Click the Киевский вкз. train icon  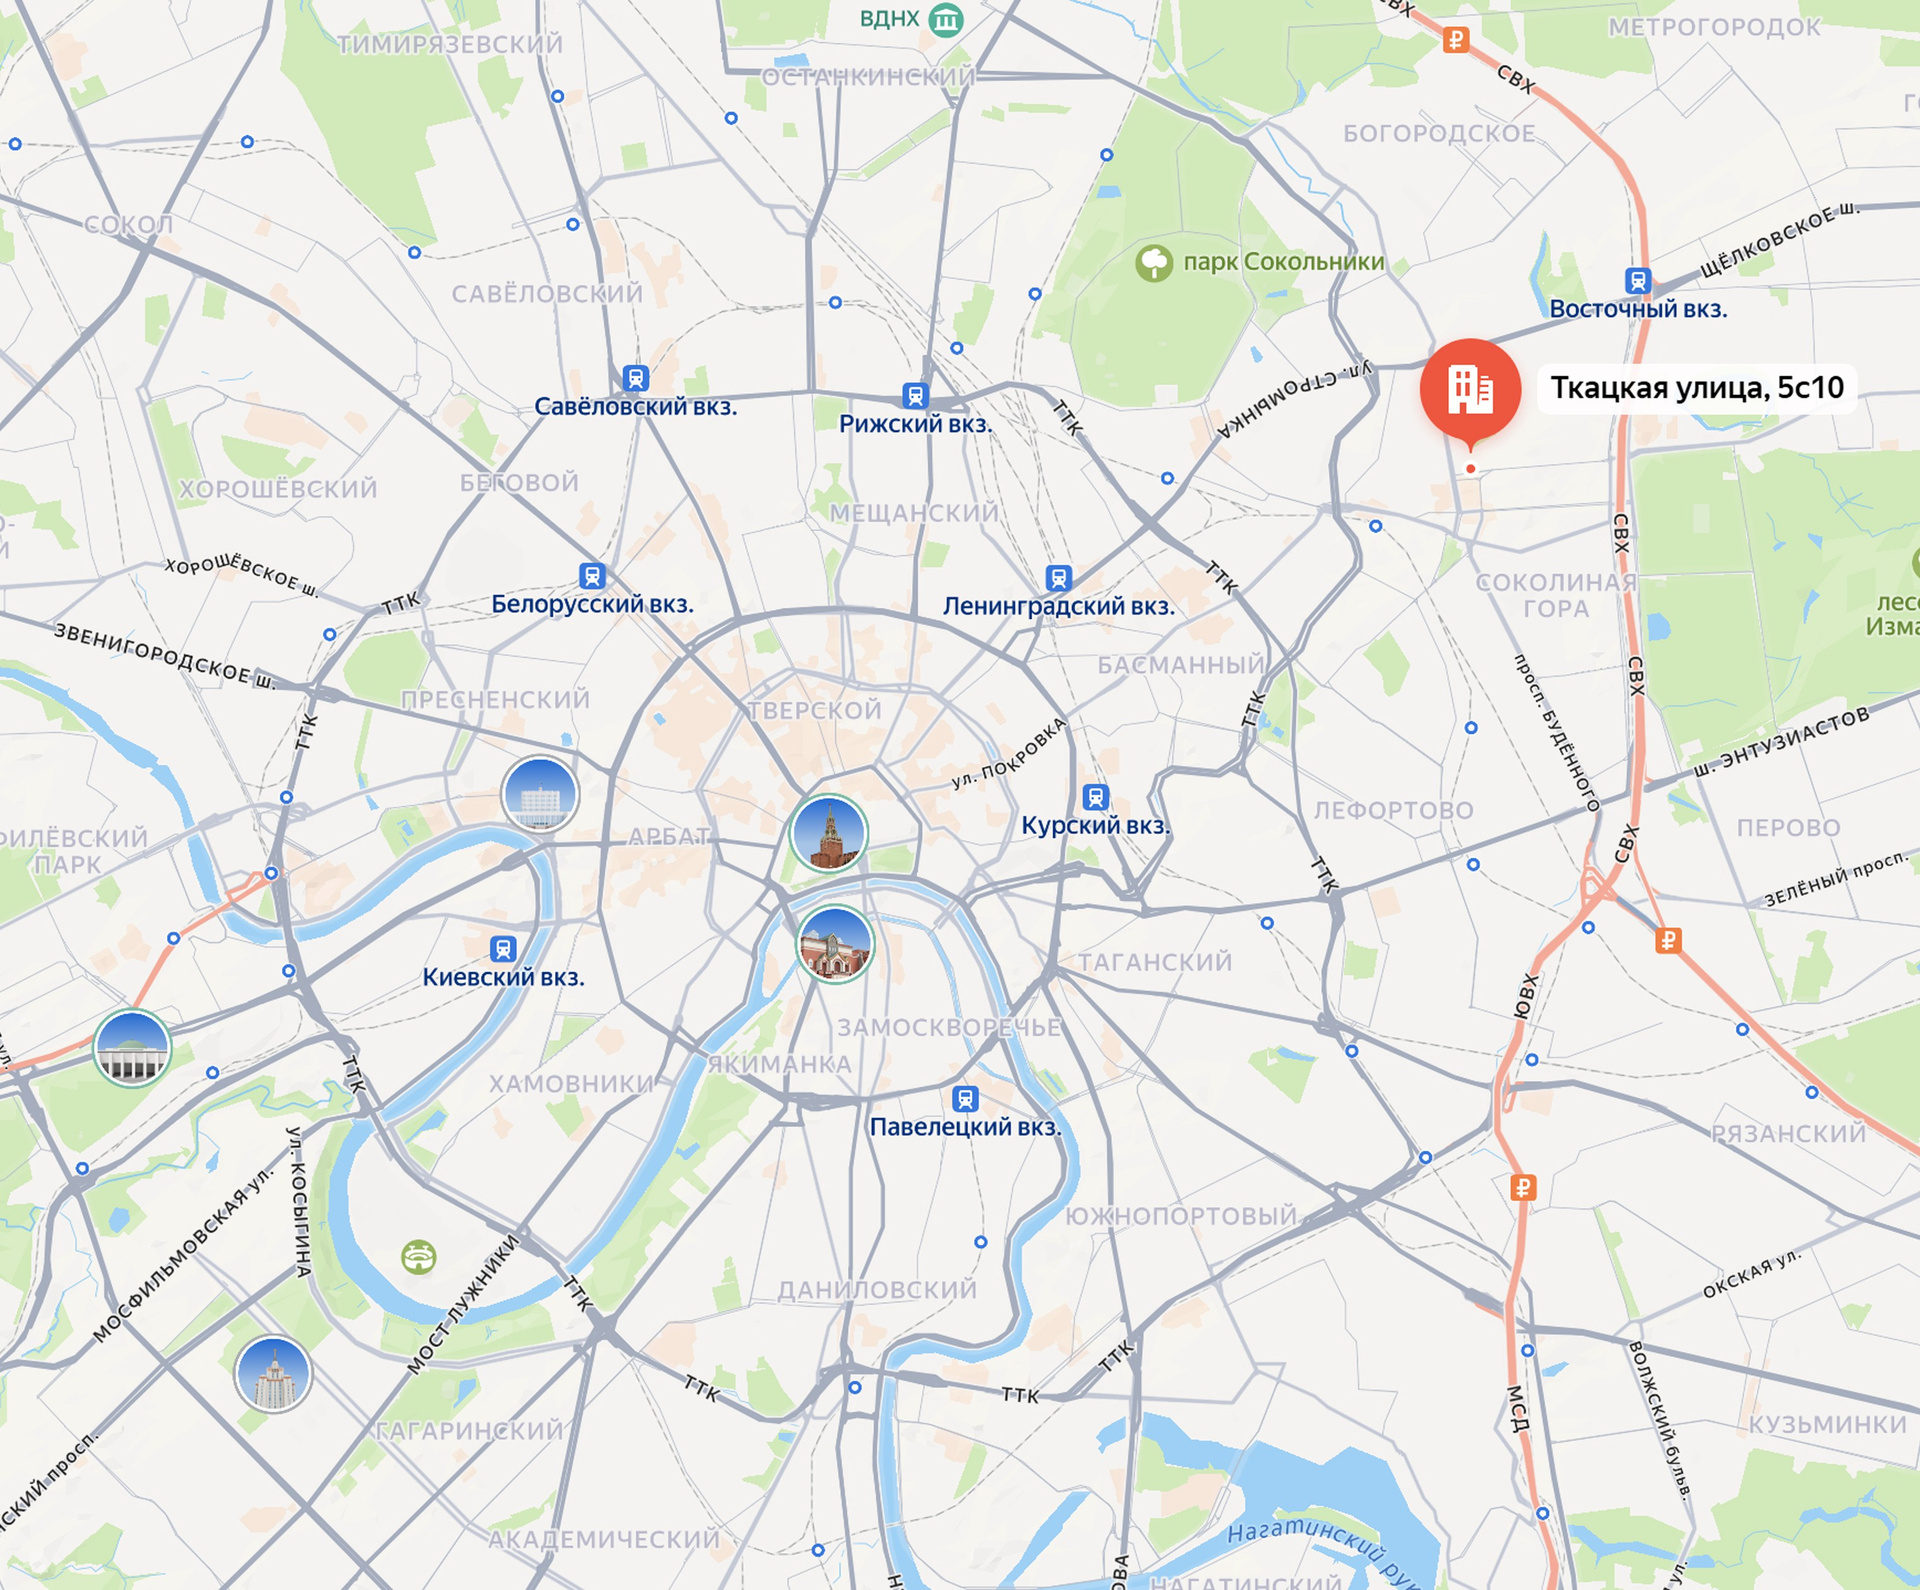coord(503,948)
